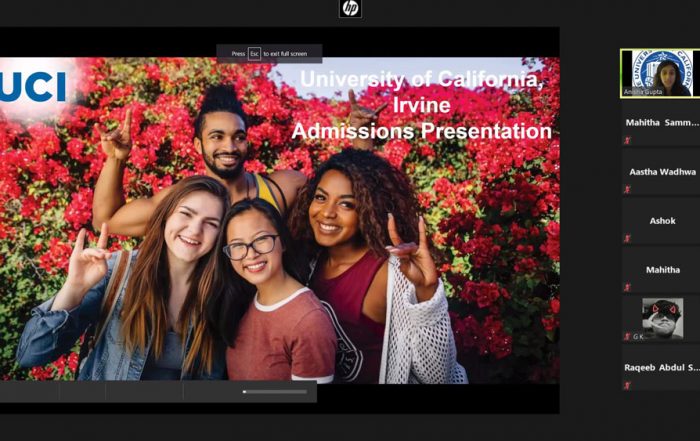
Task: Click the Anisha Gupta name label
Action: pyautogui.click(x=643, y=92)
